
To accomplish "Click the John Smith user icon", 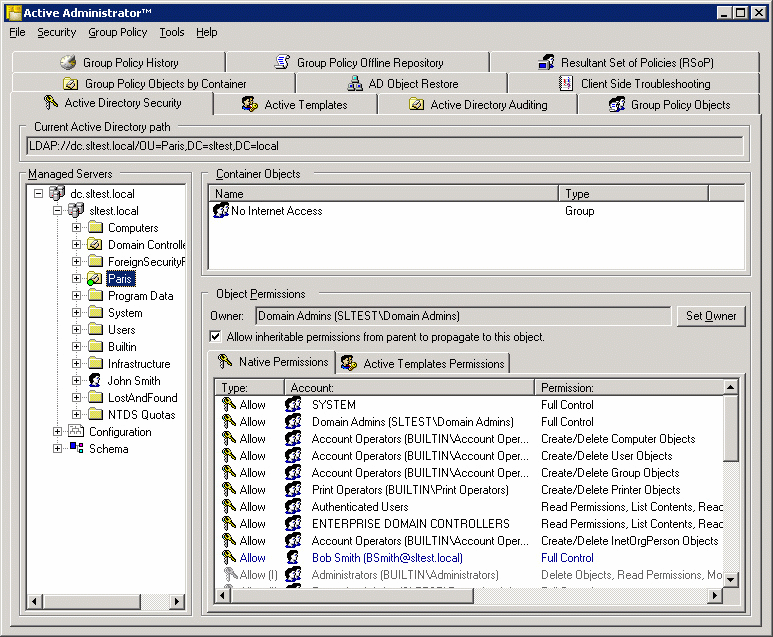I will [95, 381].
